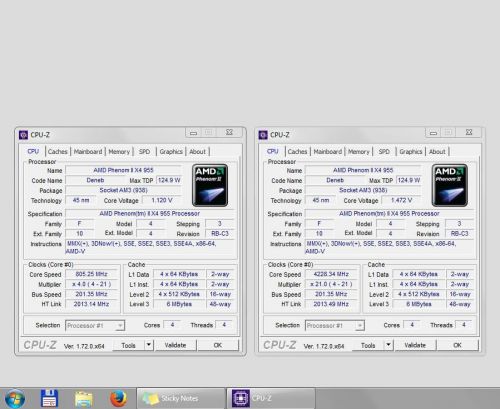This screenshot has height=409, width=500.
Task: Click the AMD Phenom II logo in left window
Action: [x=210, y=185]
